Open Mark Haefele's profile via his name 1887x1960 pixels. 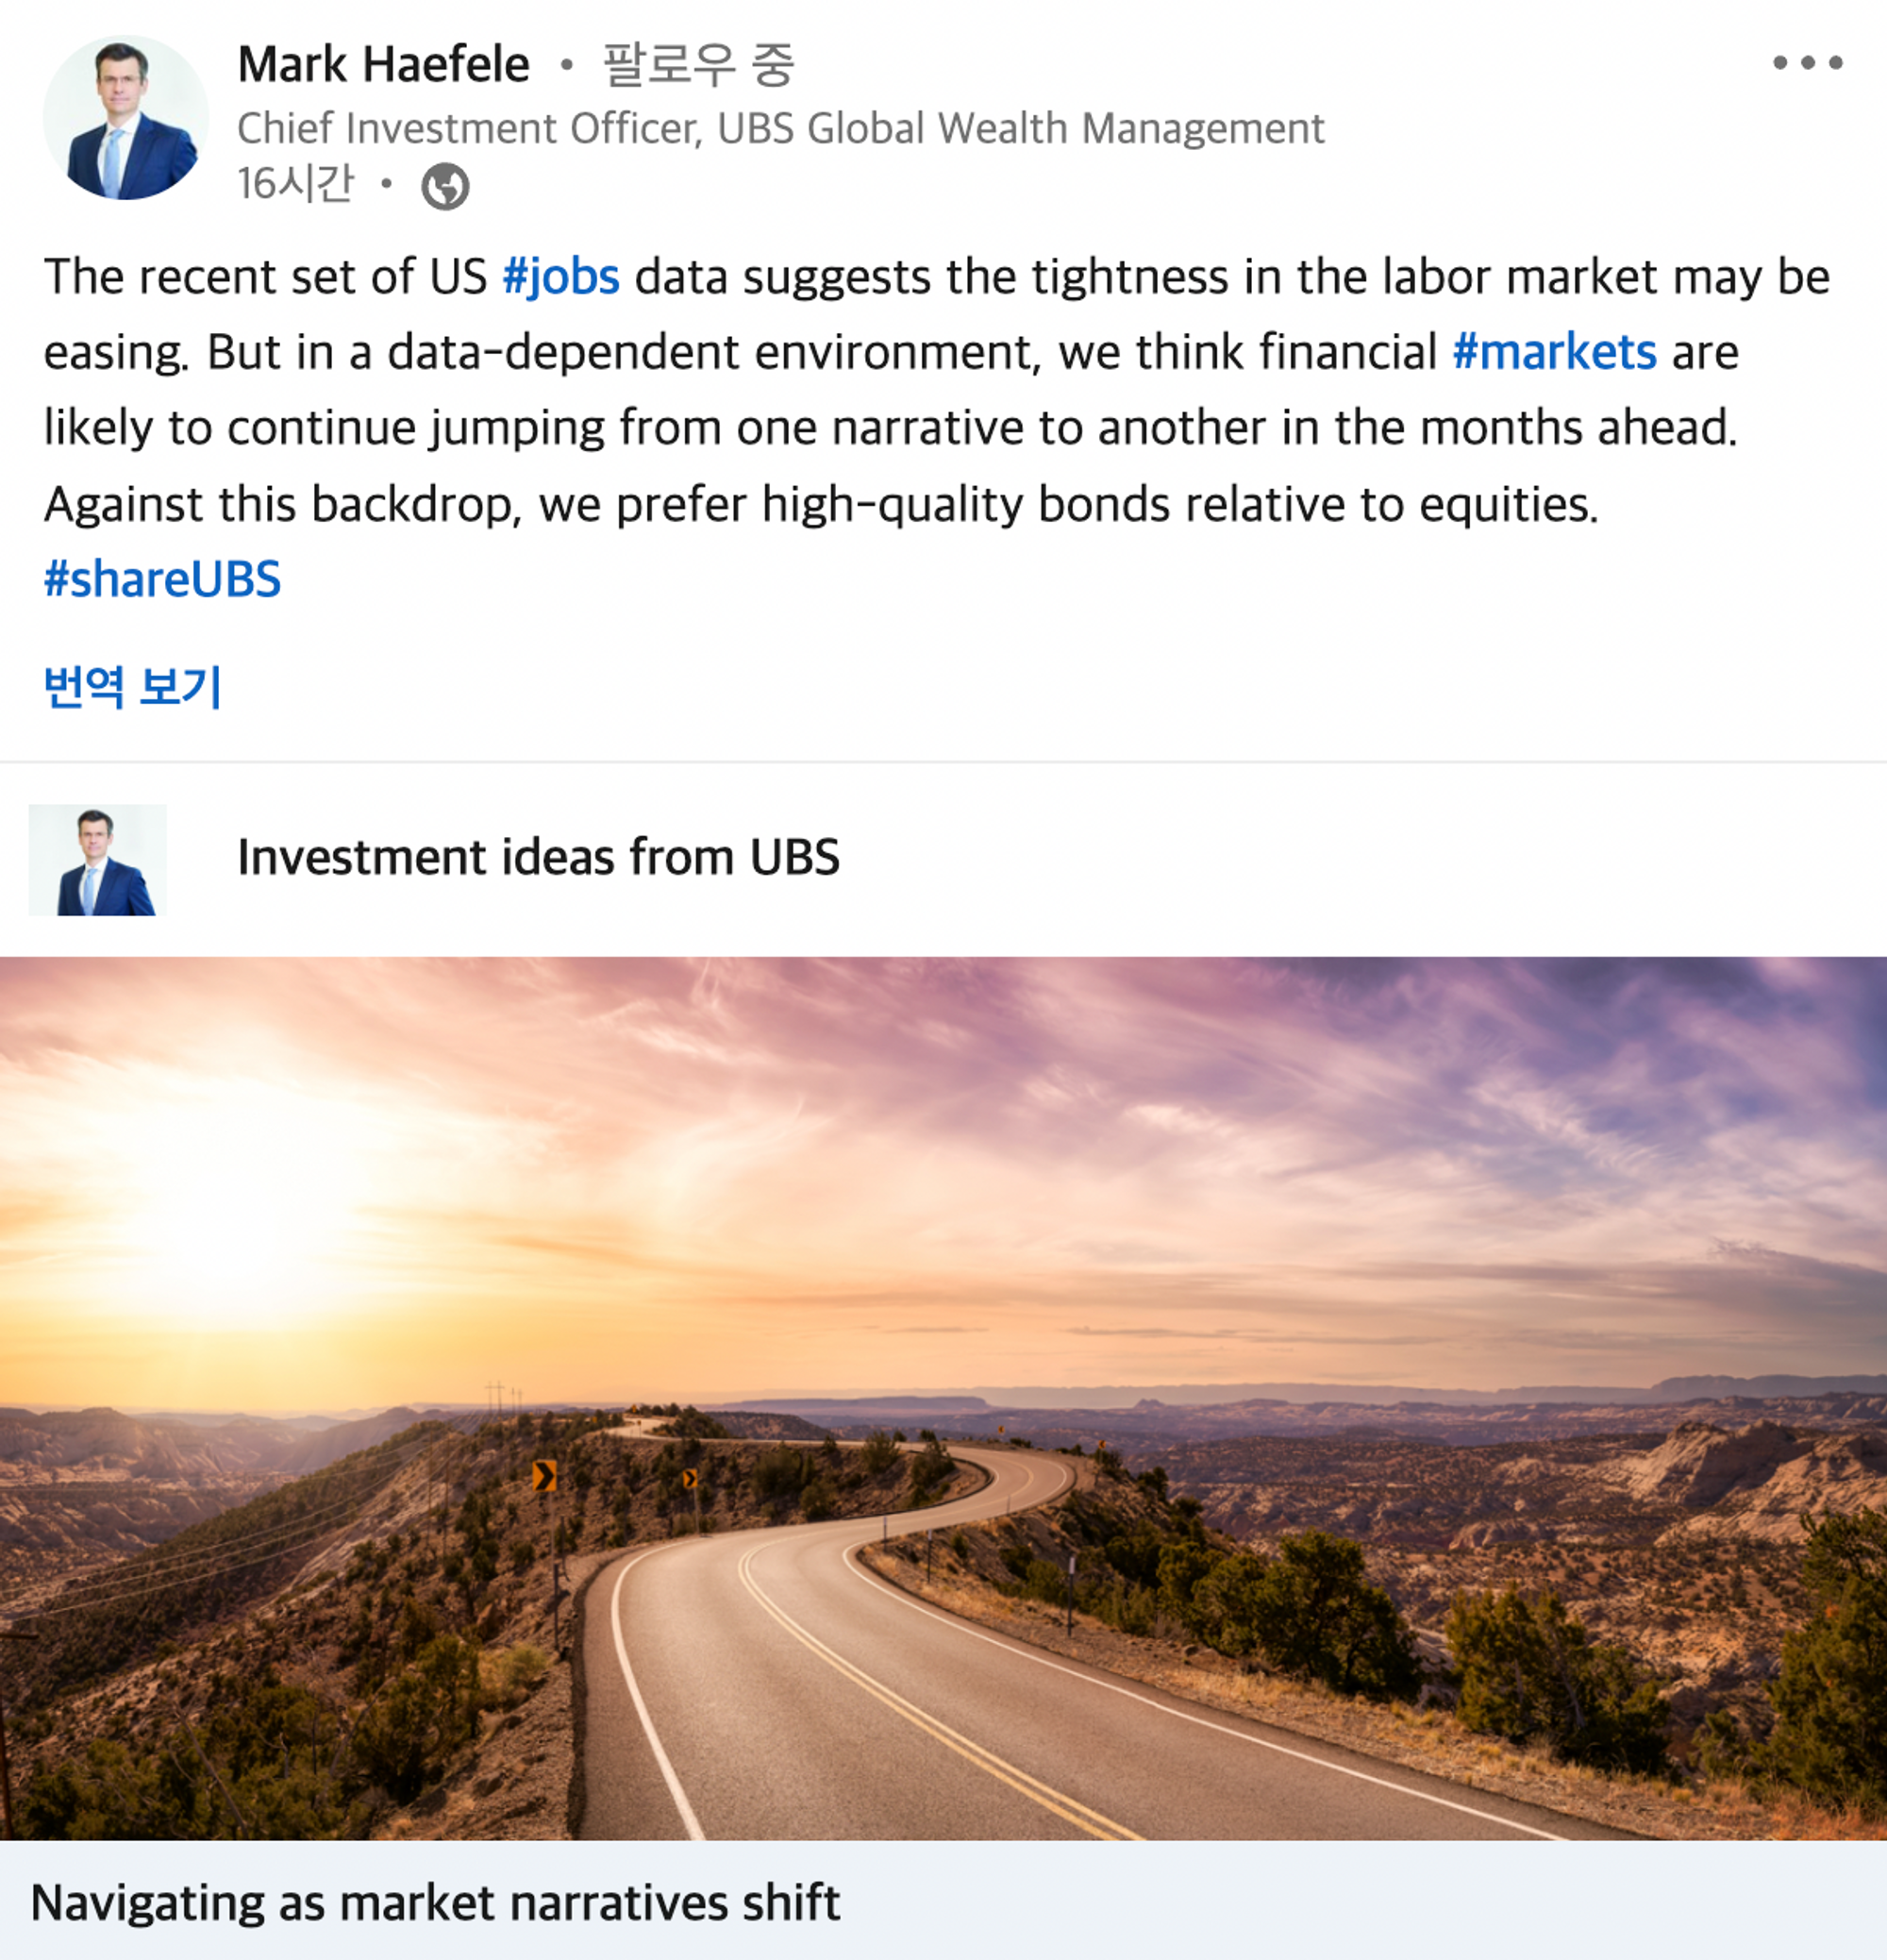383,65
